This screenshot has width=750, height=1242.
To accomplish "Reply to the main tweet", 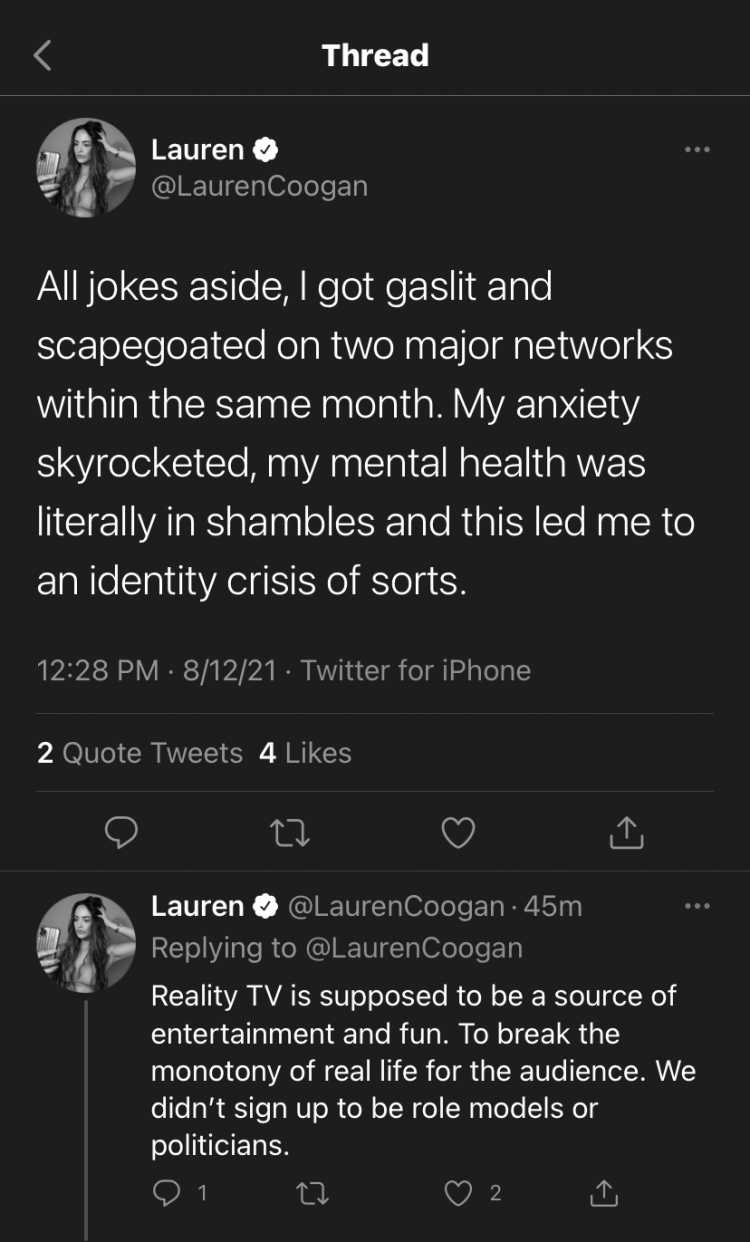I will [121, 832].
